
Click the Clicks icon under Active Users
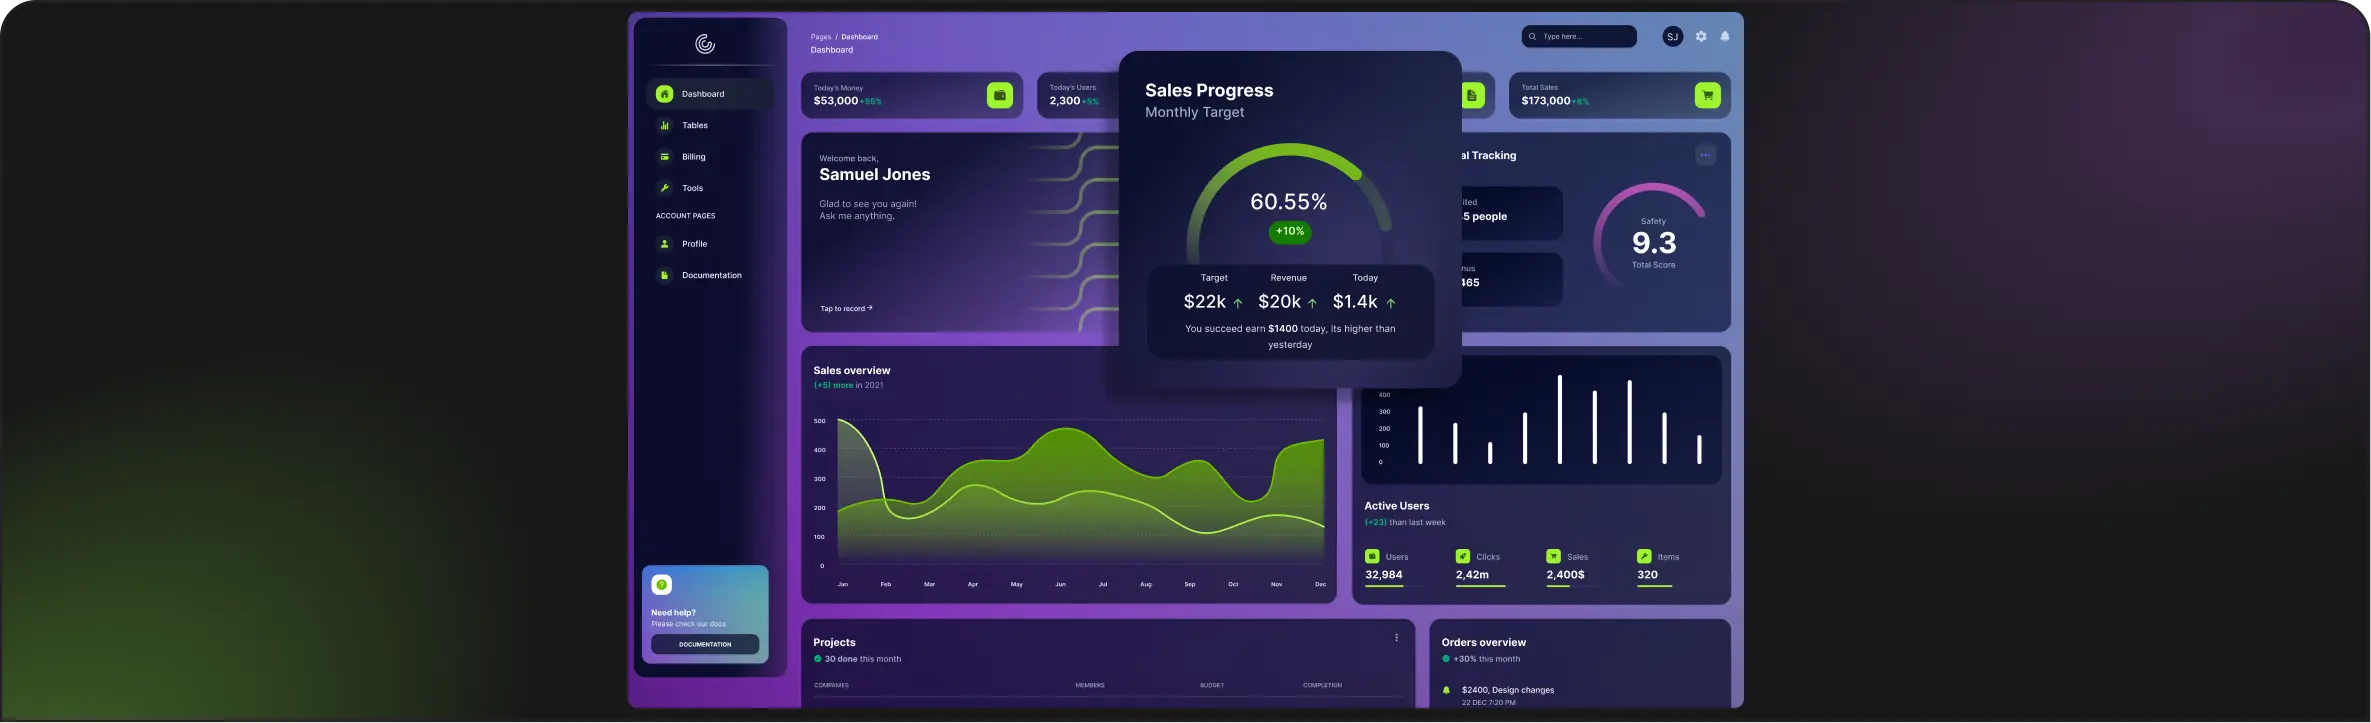tap(1463, 556)
